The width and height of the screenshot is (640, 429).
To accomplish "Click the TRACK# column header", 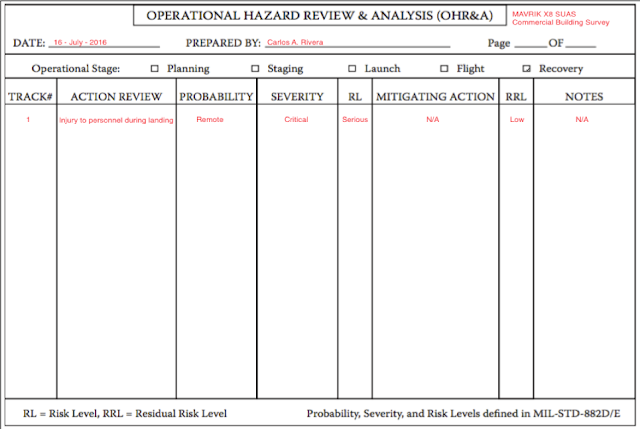I will [x=30, y=97].
